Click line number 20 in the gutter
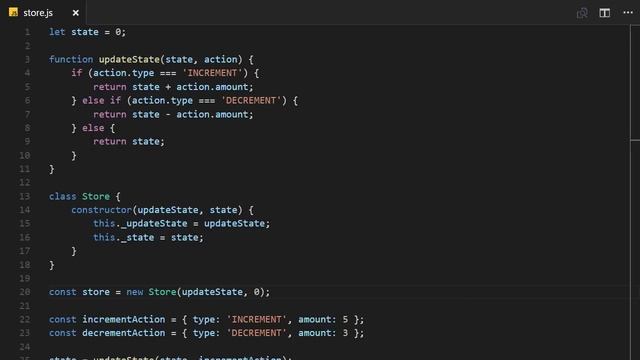This screenshot has width=640, height=360. point(24,292)
